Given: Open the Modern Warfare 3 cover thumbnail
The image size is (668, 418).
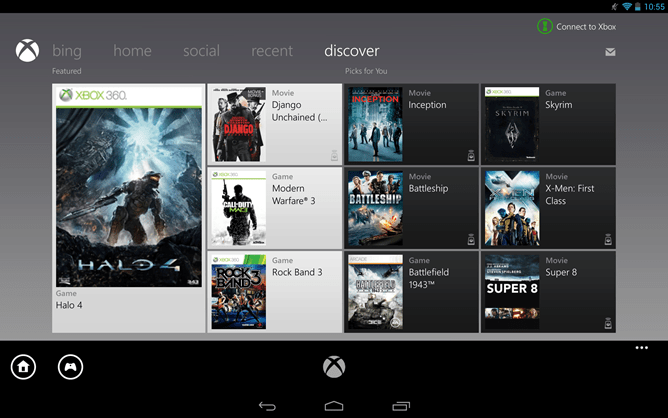Looking at the screenshot, I should [239, 208].
